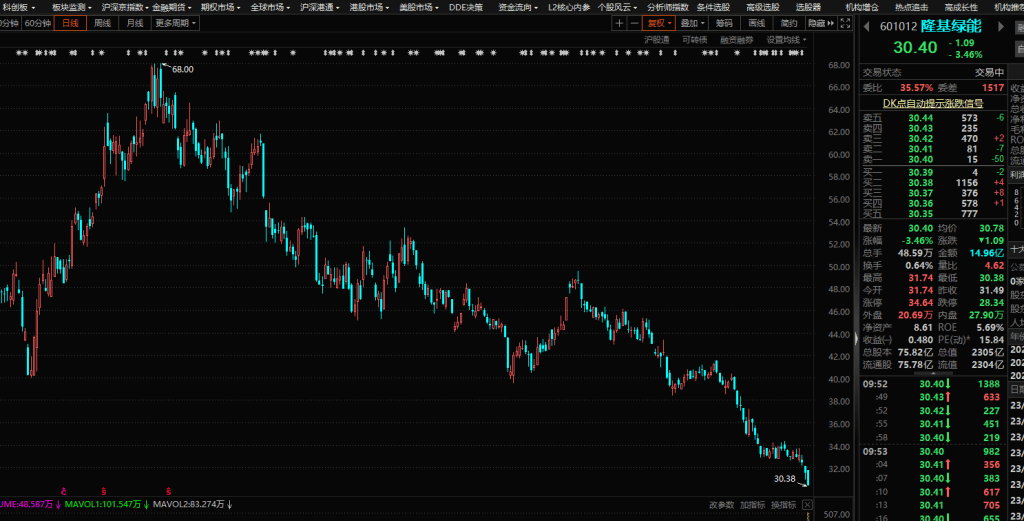This screenshot has width=1024, height=521.
Task: Click 09:52 trade tick row
Action: (933, 384)
